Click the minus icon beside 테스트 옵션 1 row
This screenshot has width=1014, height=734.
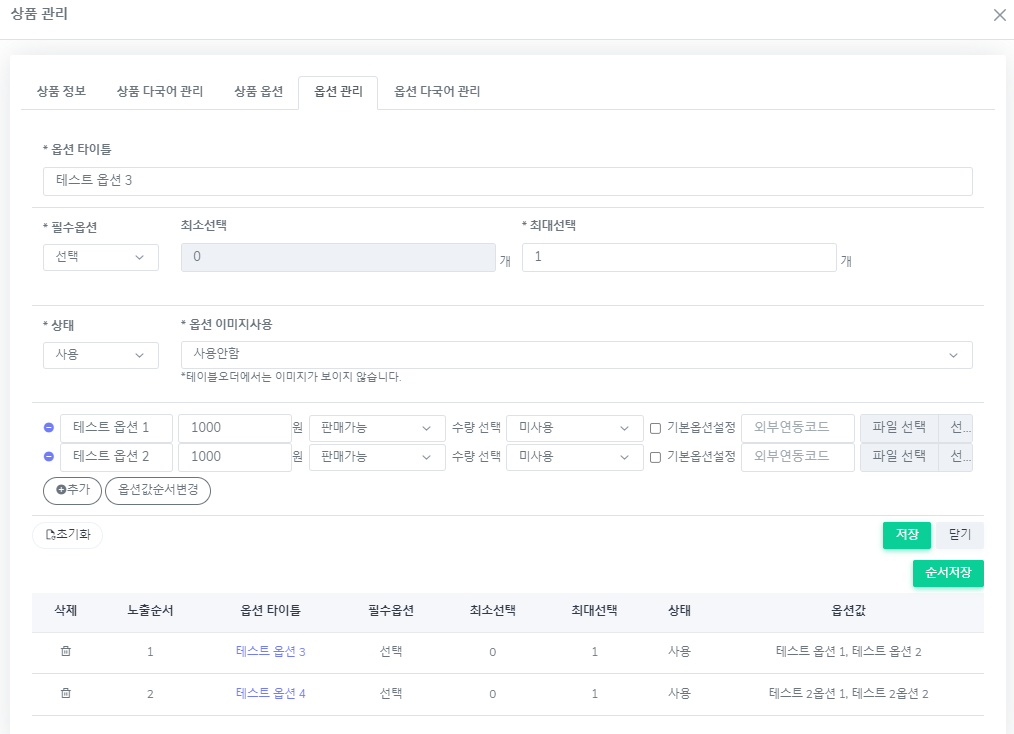[49, 428]
